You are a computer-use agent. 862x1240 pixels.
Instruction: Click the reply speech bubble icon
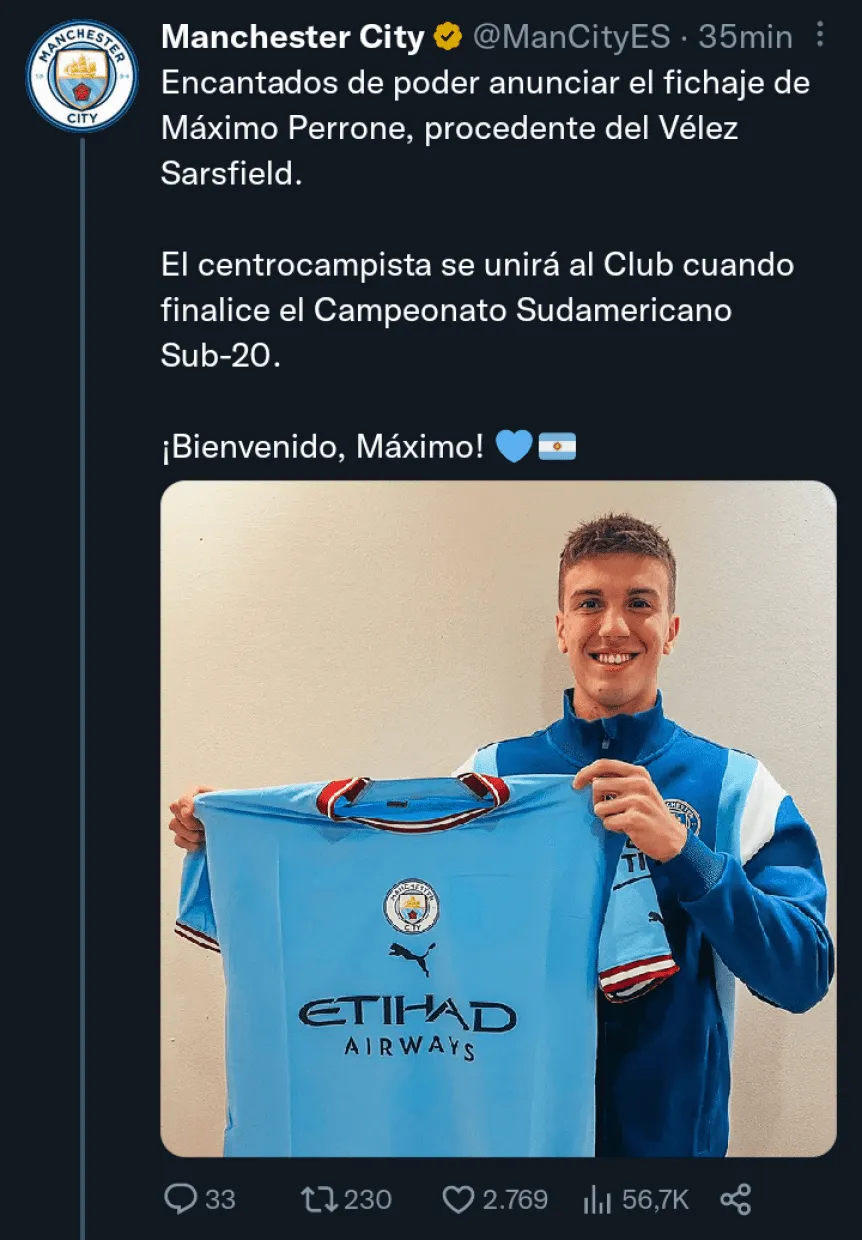point(179,1199)
